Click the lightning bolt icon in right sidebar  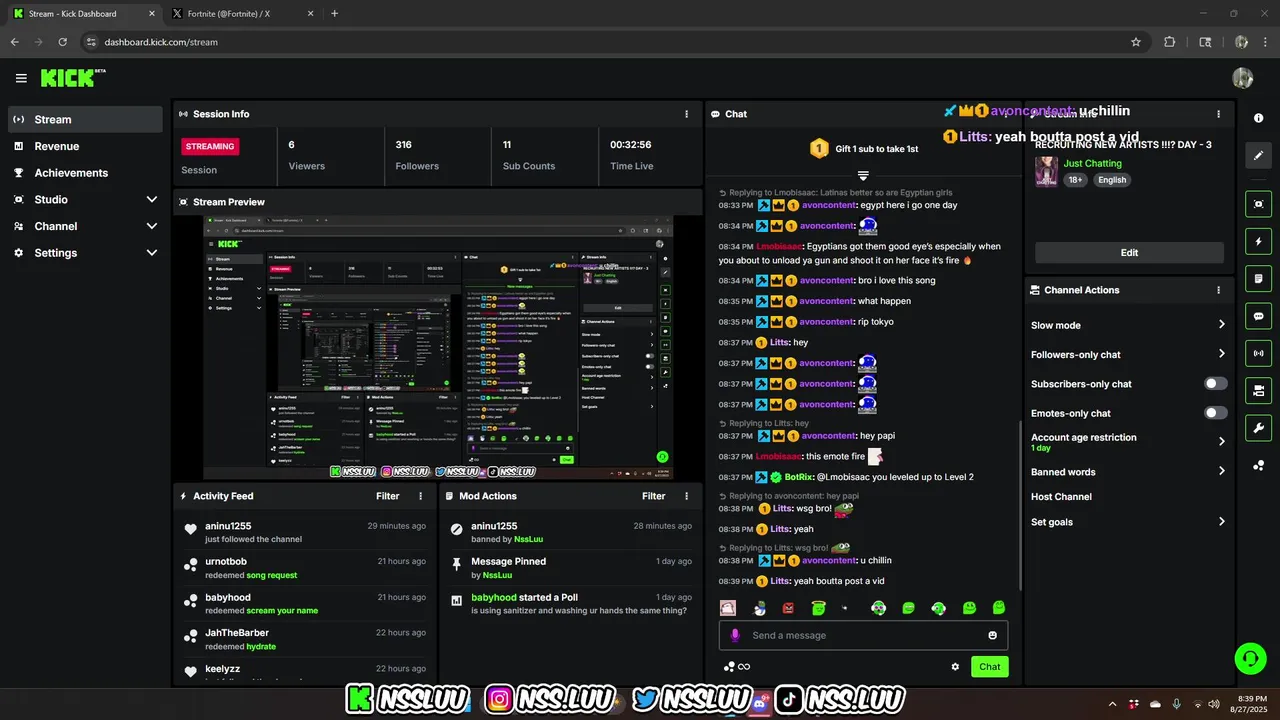coord(1258,241)
